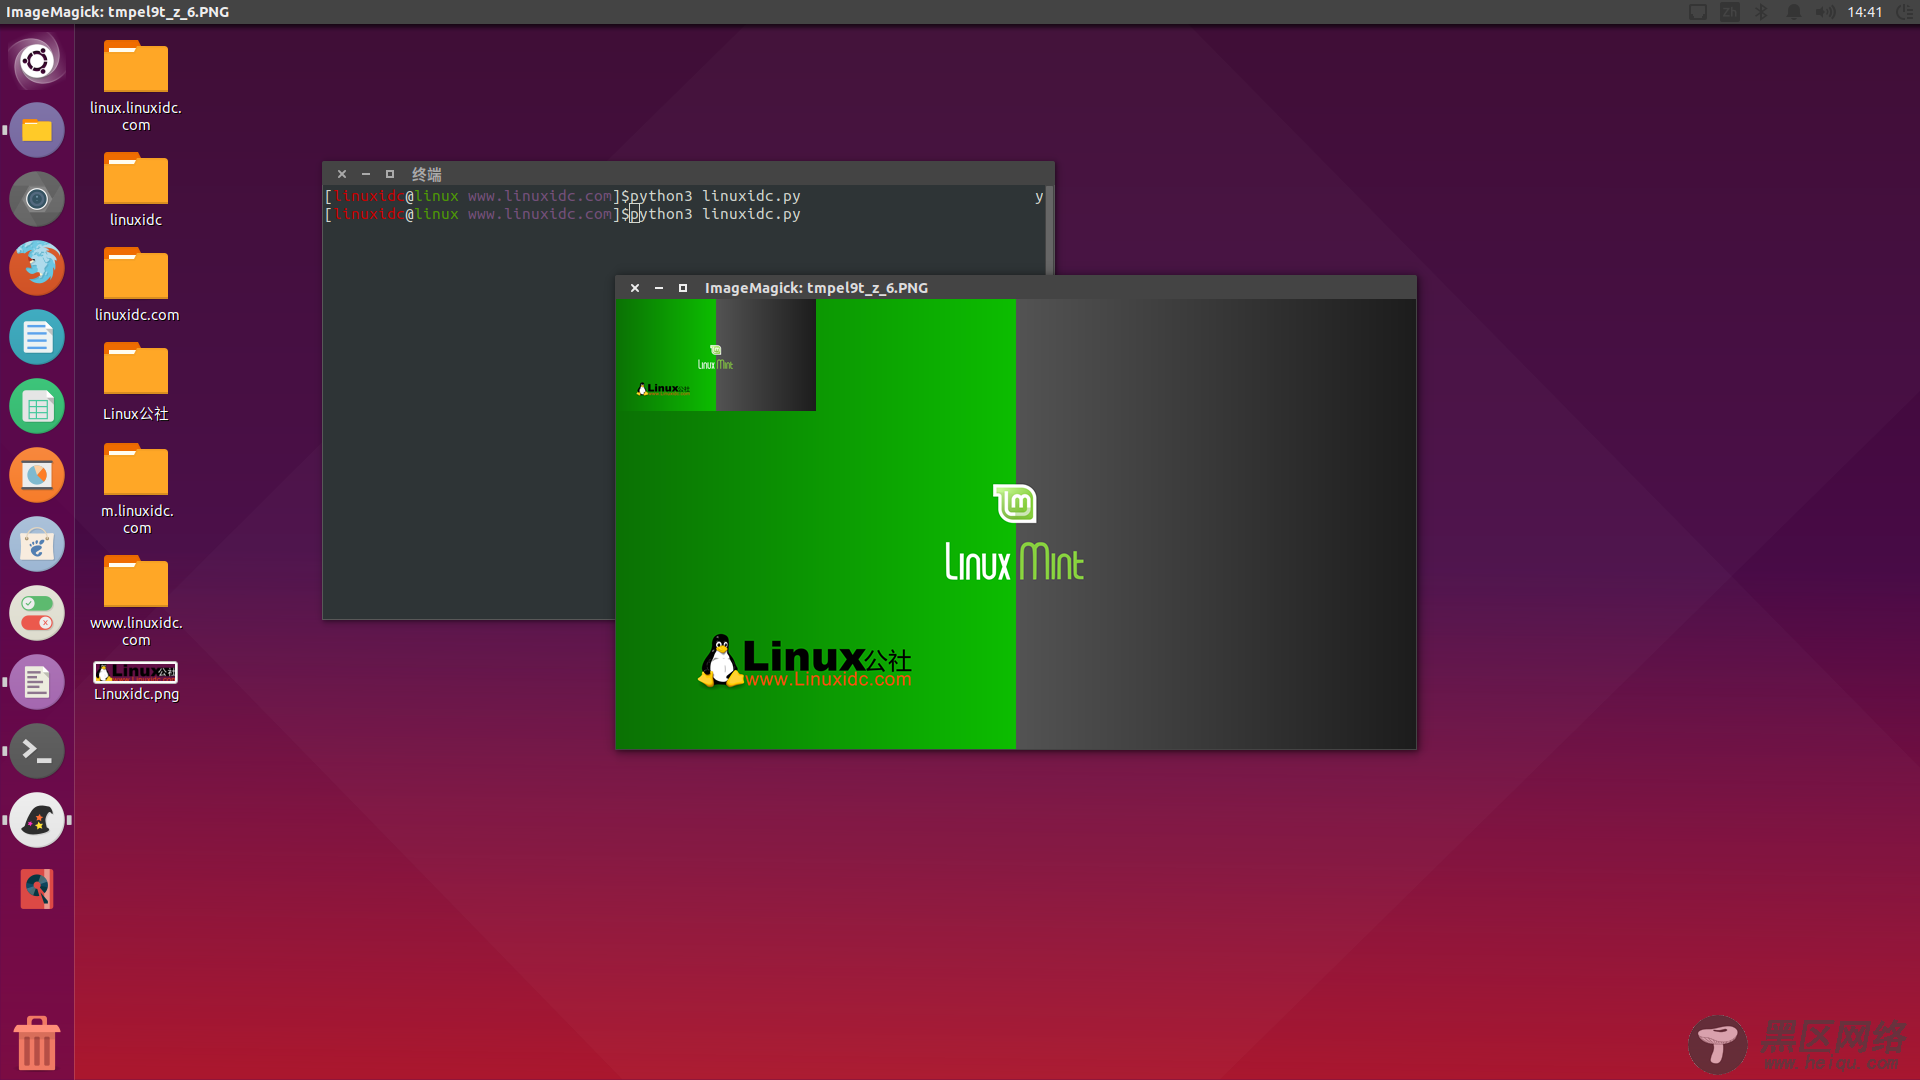Minimize the ImageMagick image window
This screenshot has height=1080, width=1920.
click(659, 288)
